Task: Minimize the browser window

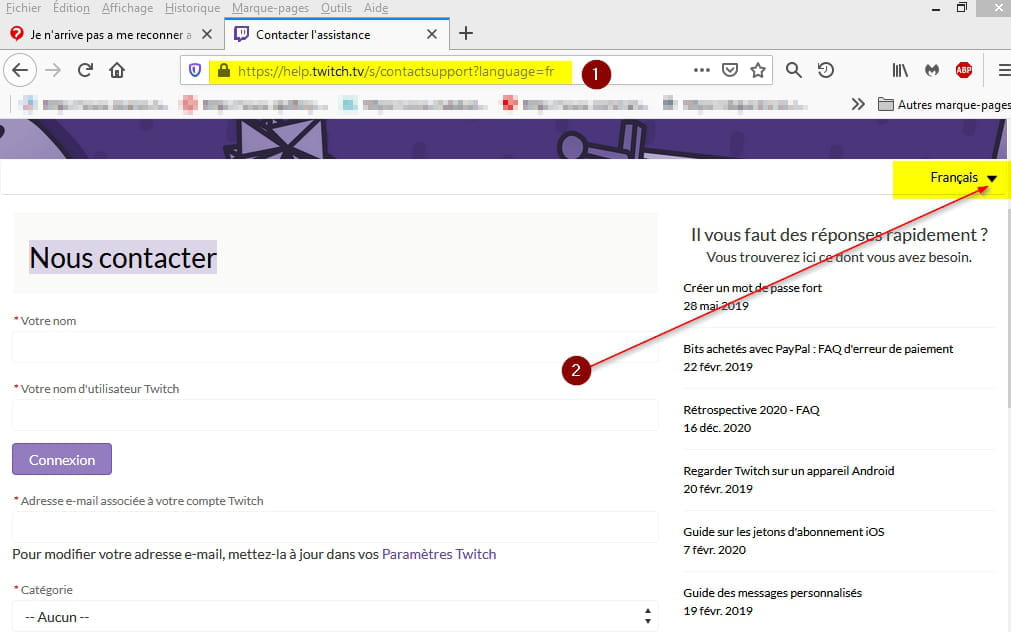Action: (x=936, y=8)
